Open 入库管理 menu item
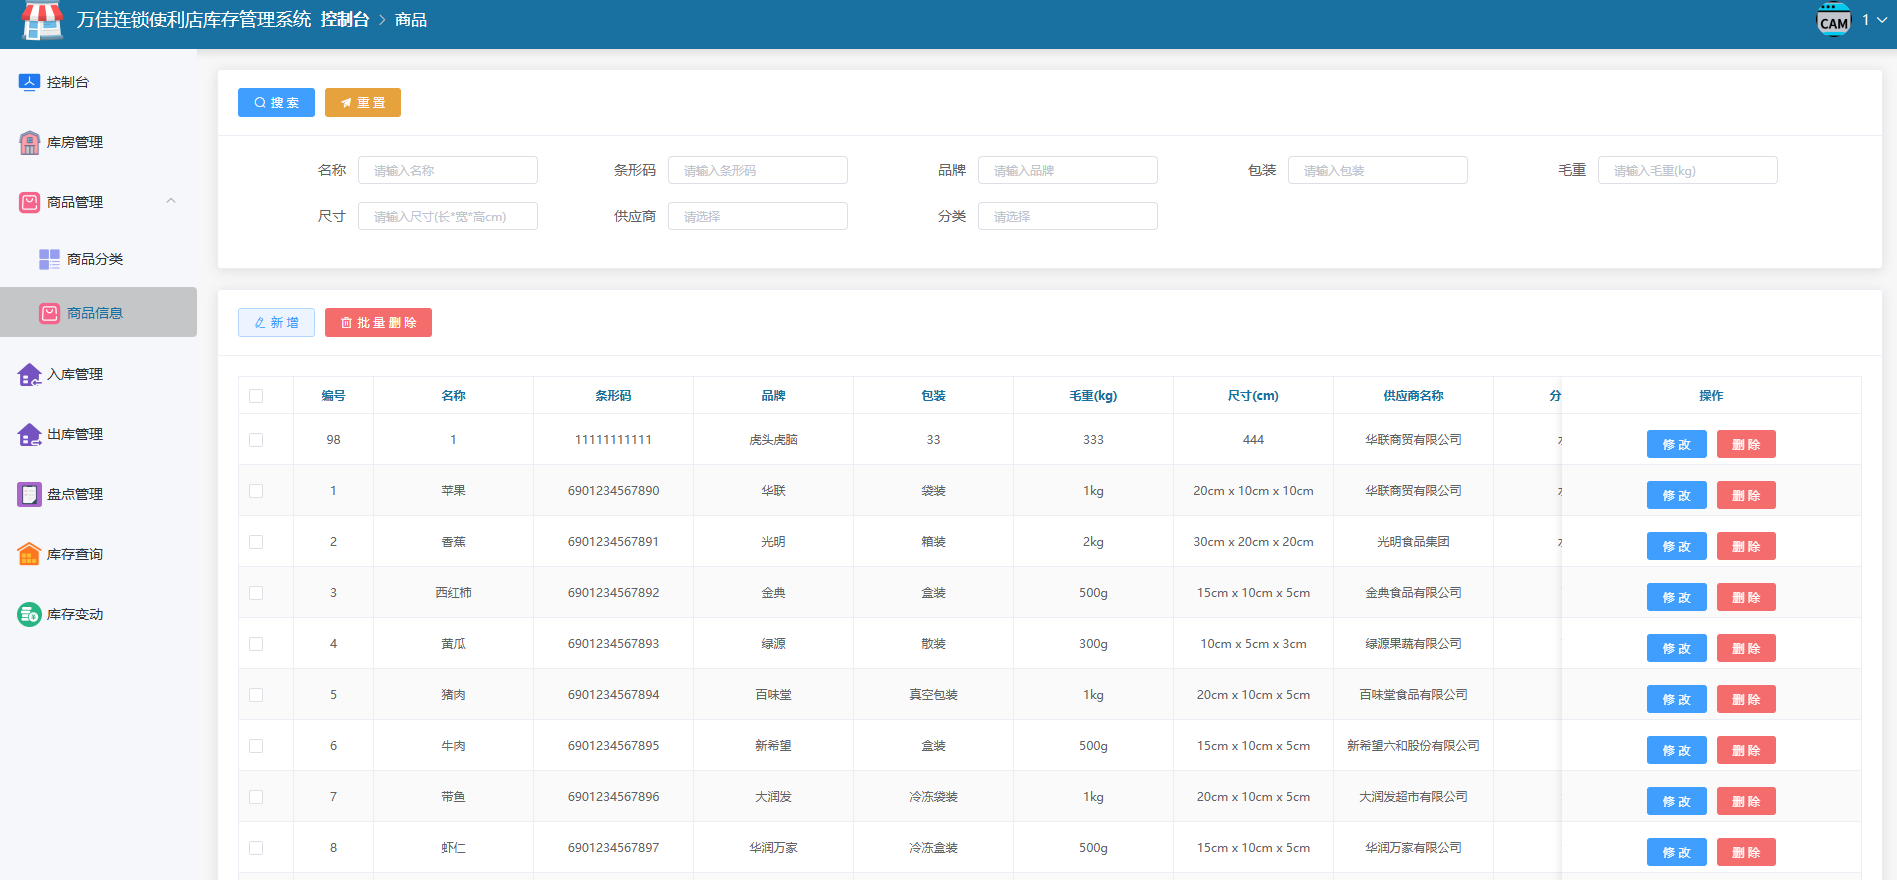The height and width of the screenshot is (880, 1897). click(x=98, y=374)
